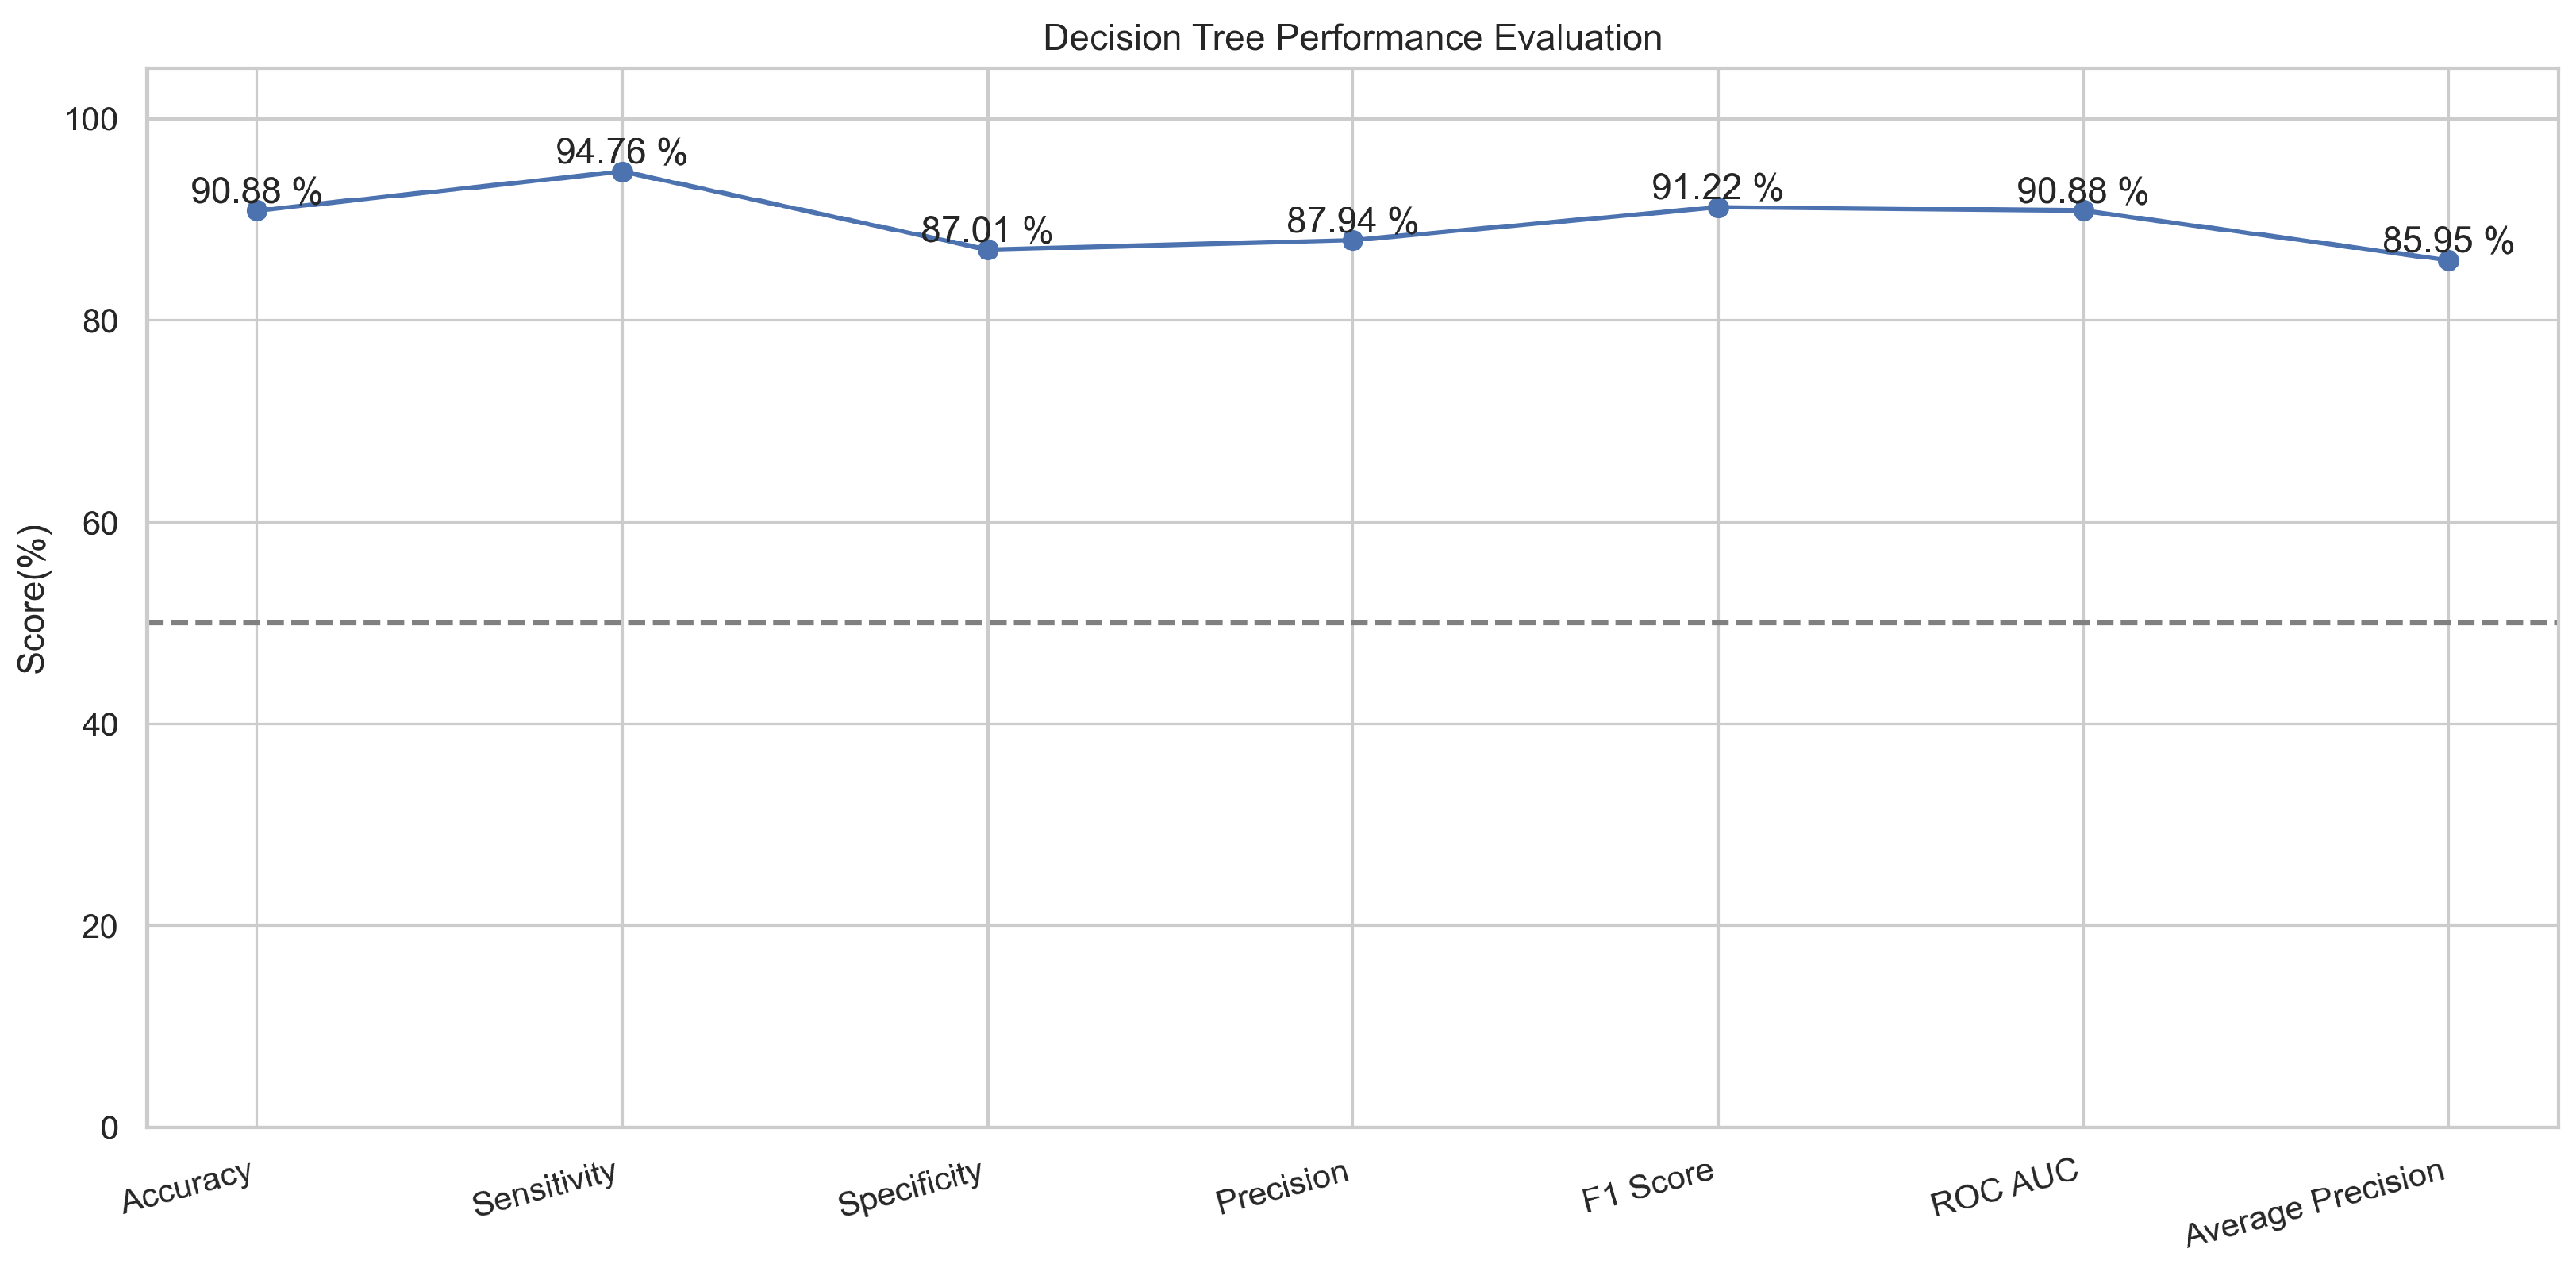Viewport: 2576px width, 1264px height.
Task: Click the F1 Score x-axis label
Action: (1648, 1185)
